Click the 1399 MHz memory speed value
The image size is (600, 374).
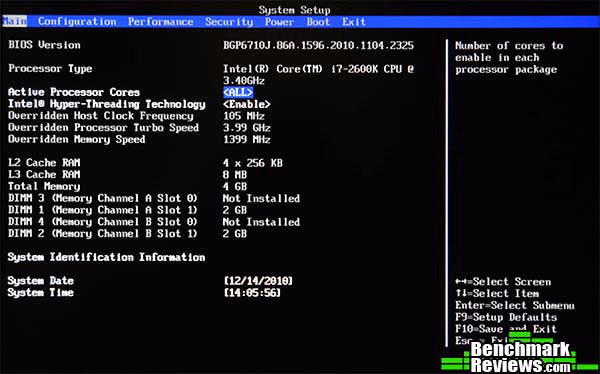tap(247, 139)
